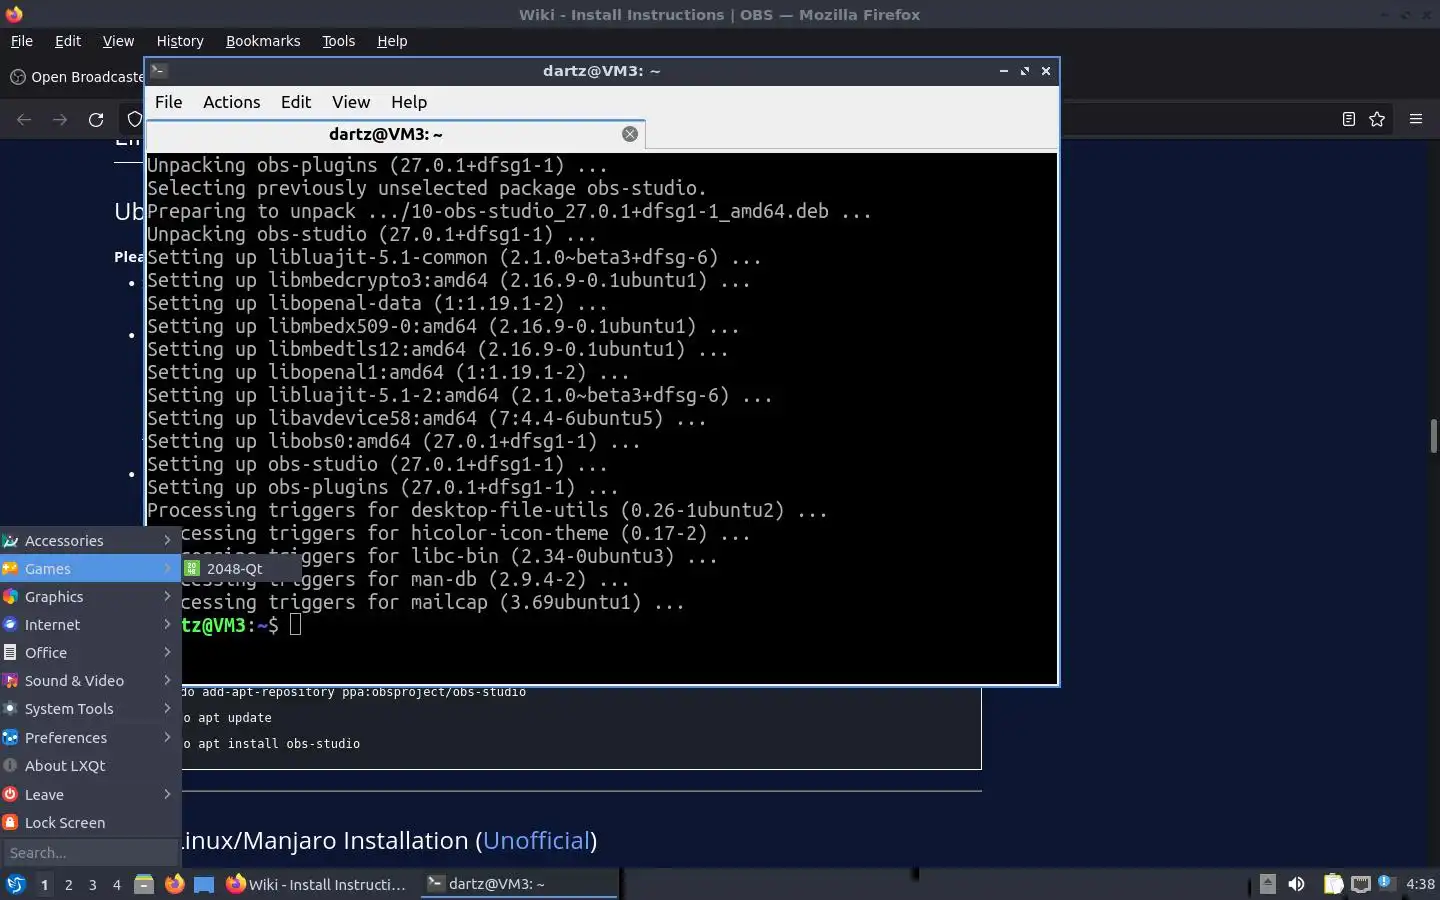Open the terminal Edit menu
Screen dimensions: 1440x900
coord(295,102)
